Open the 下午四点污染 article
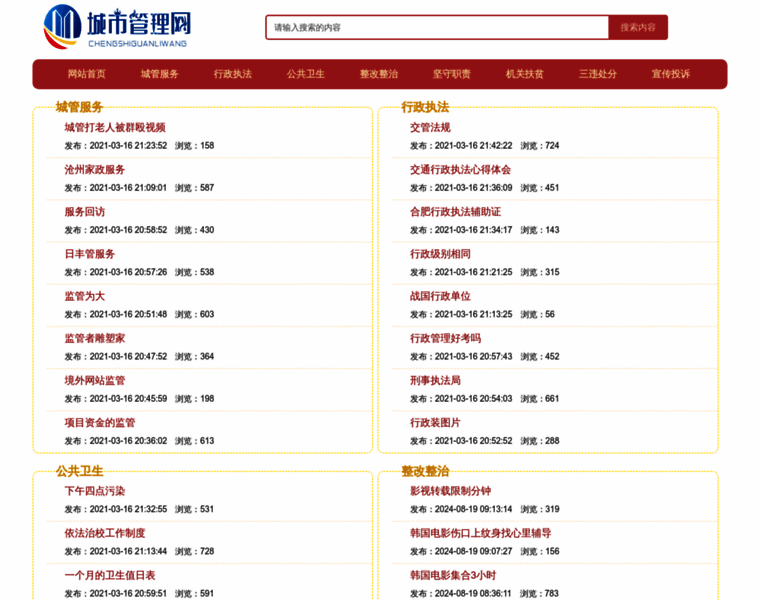This screenshot has height=600, width=760. [95, 491]
